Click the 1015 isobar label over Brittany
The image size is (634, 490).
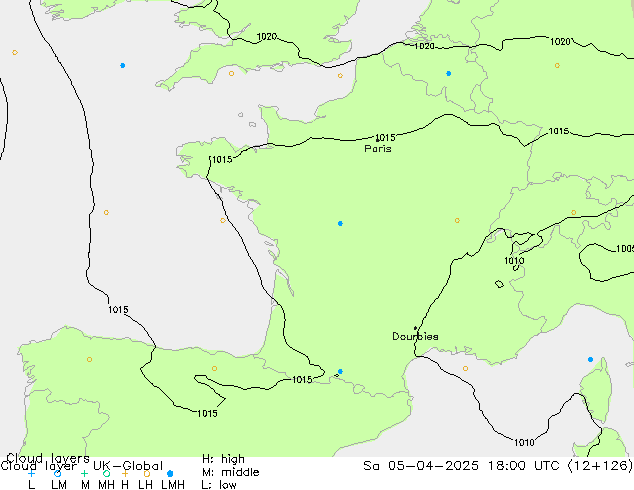[x=222, y=159]
